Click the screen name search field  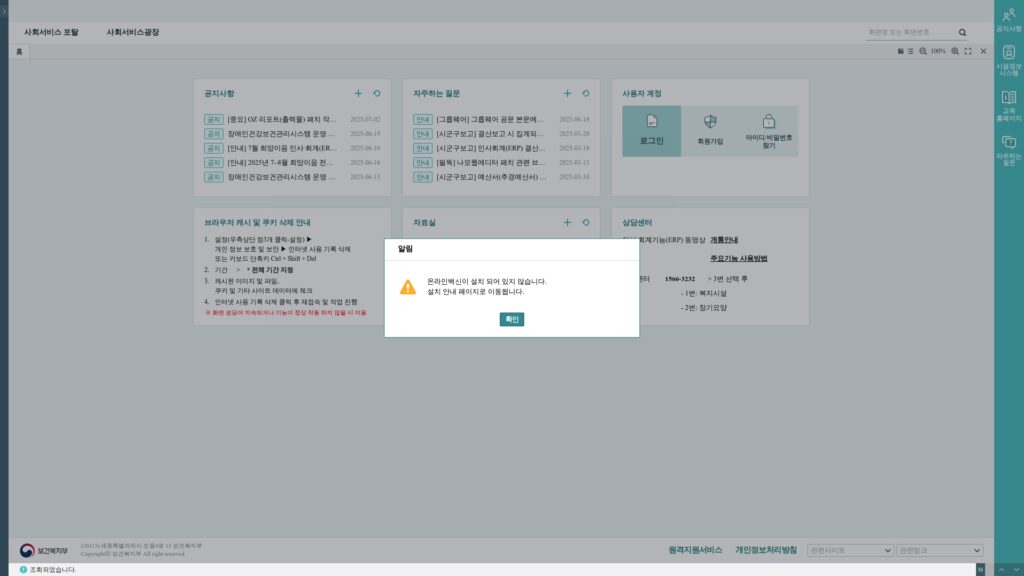[910, 32]
